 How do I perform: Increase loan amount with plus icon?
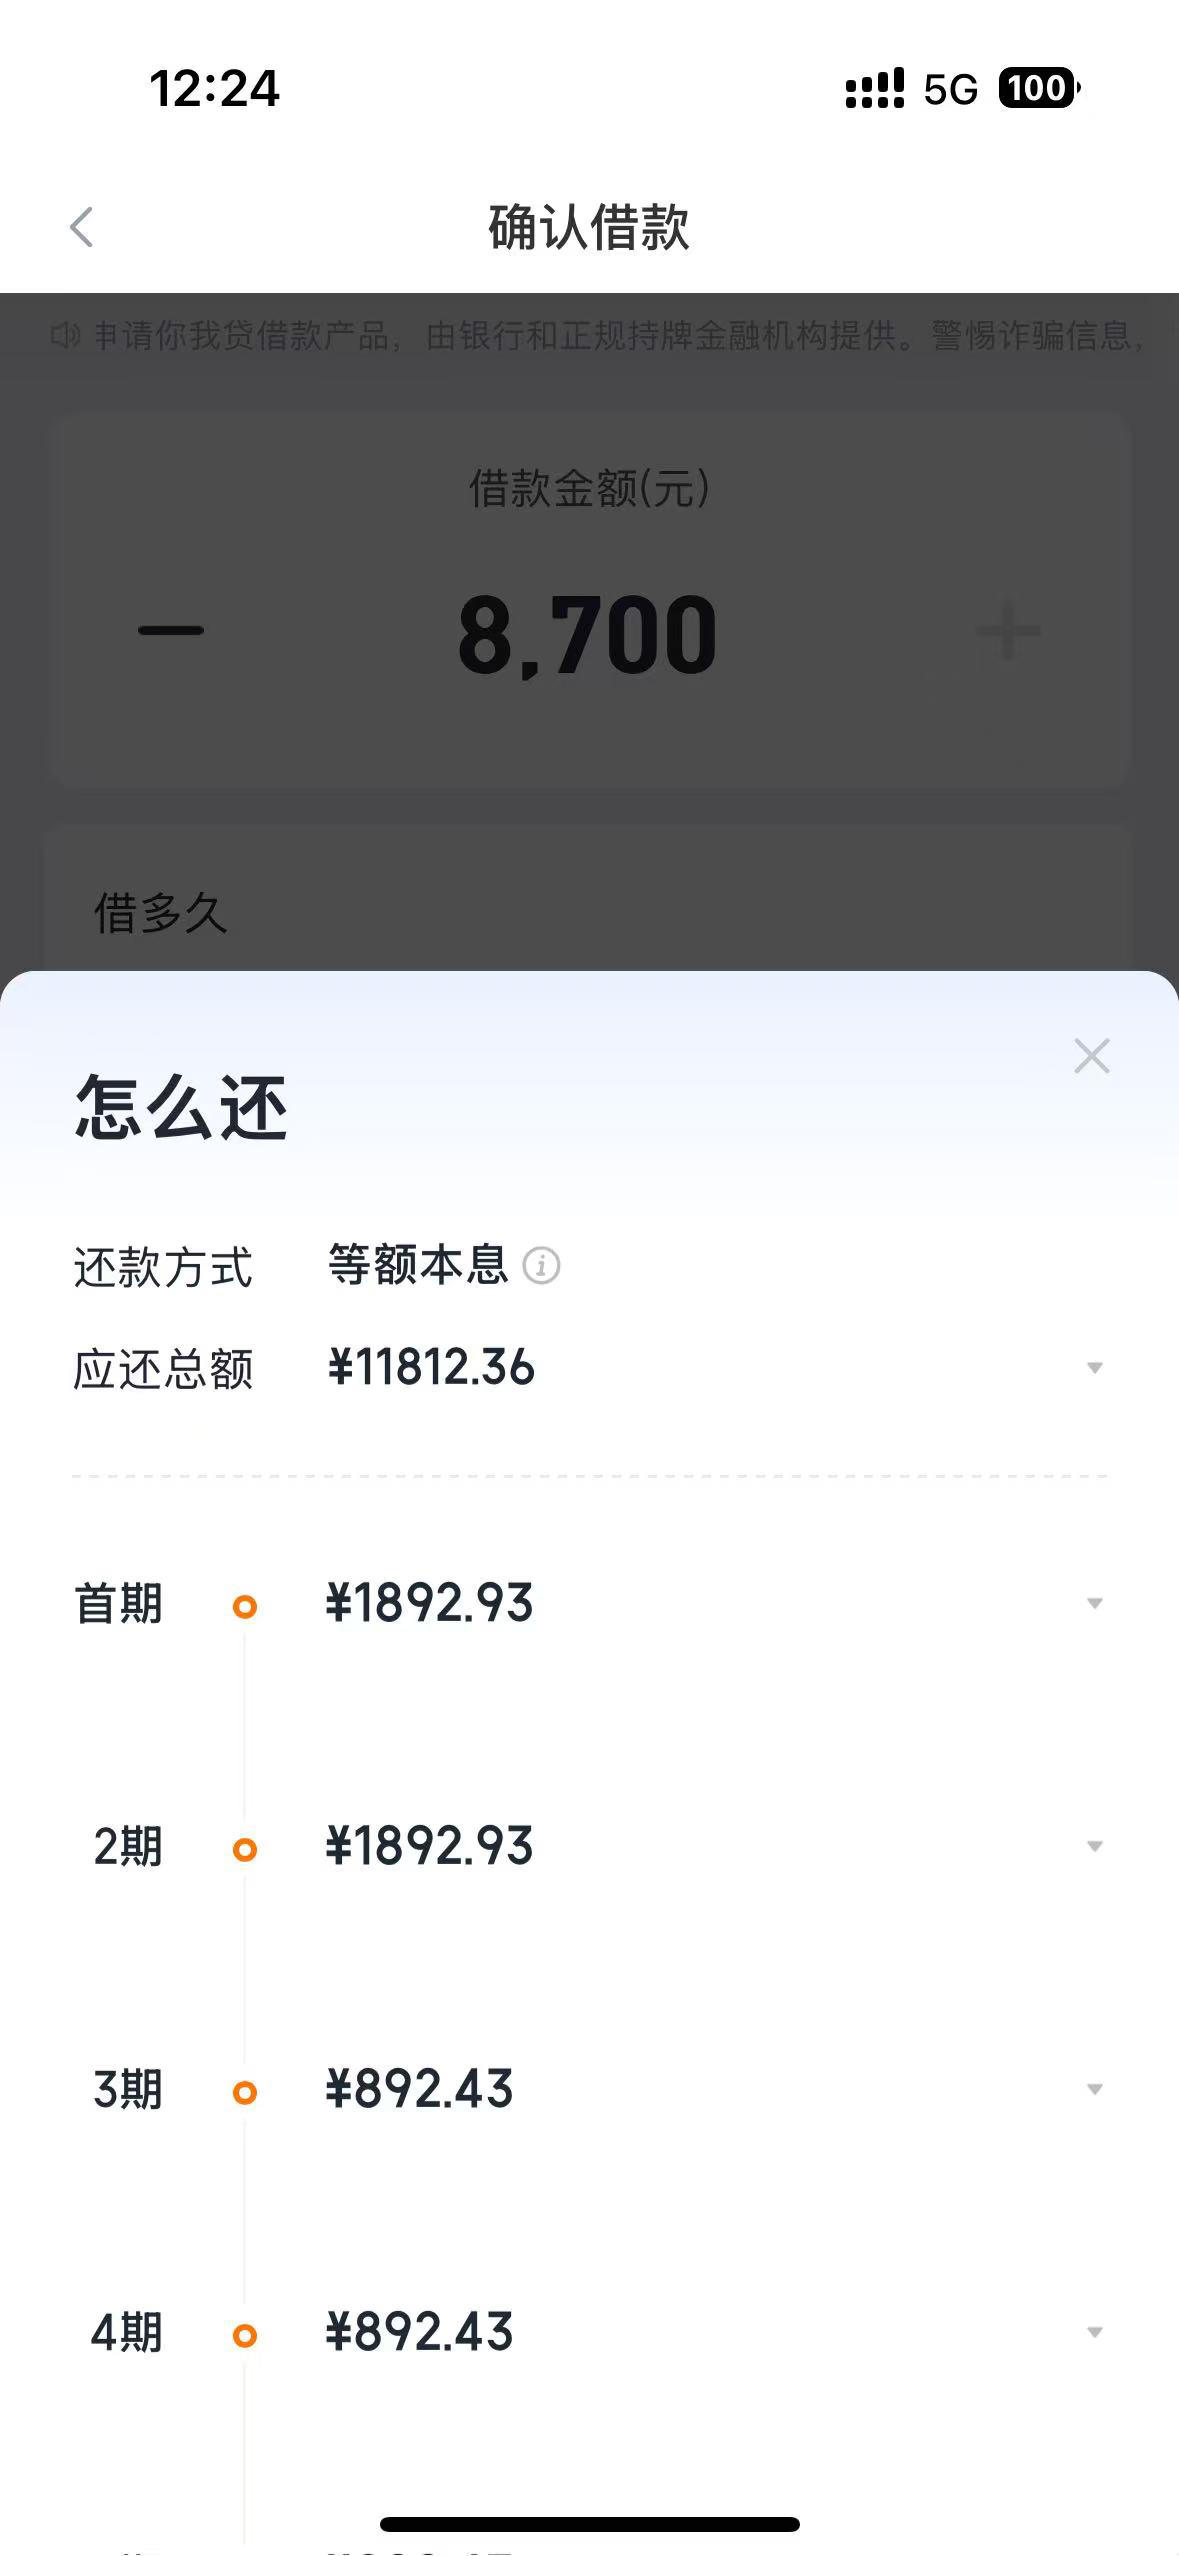[1008, 631]
